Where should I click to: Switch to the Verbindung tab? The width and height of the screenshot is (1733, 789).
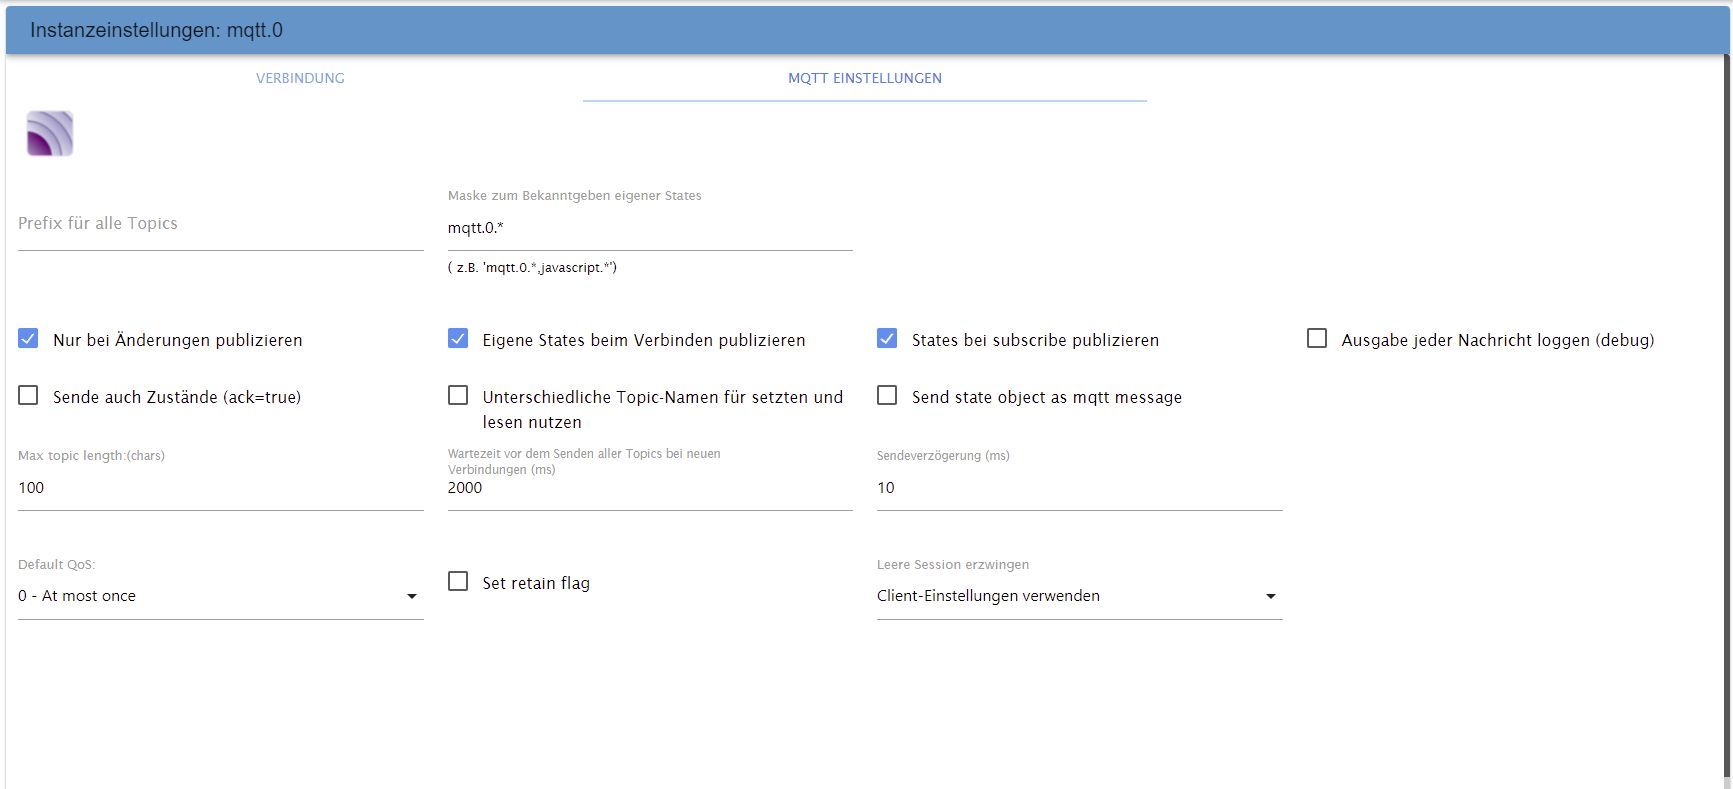tap(300, 78)
